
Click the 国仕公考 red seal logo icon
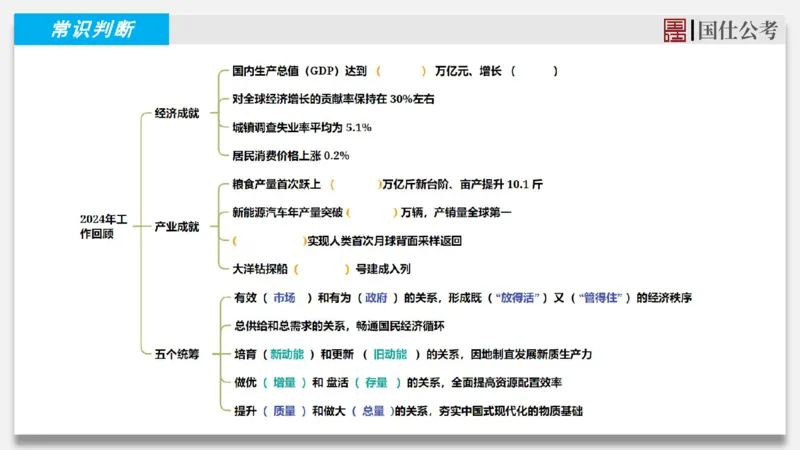point(674,30)
